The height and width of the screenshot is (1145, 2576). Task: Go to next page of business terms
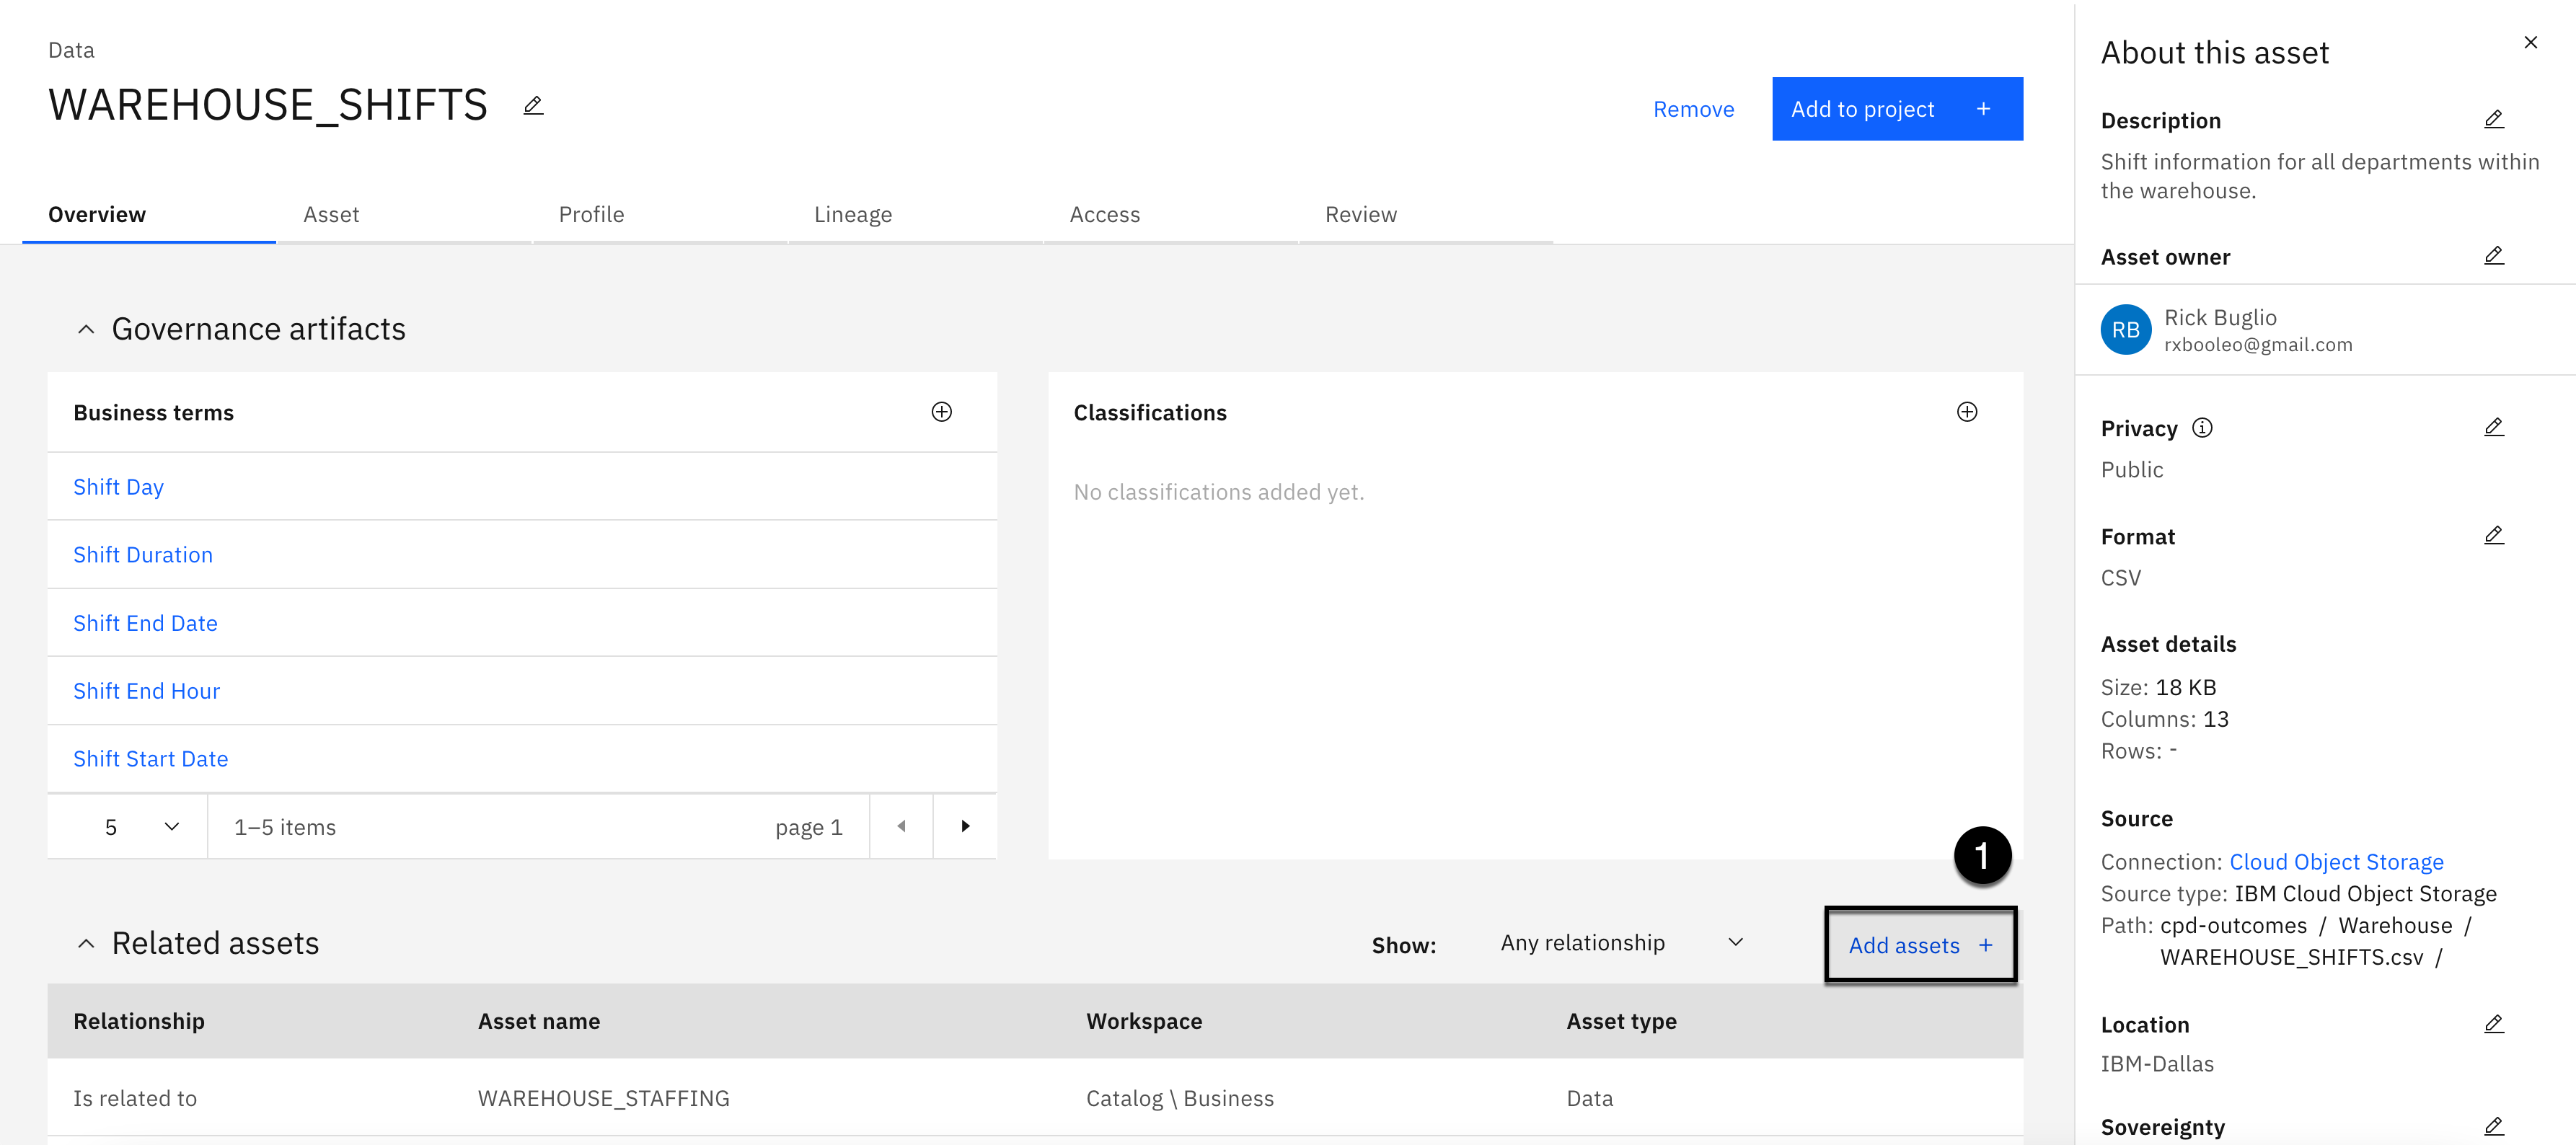pyautogui.click(x=964, y=826)
